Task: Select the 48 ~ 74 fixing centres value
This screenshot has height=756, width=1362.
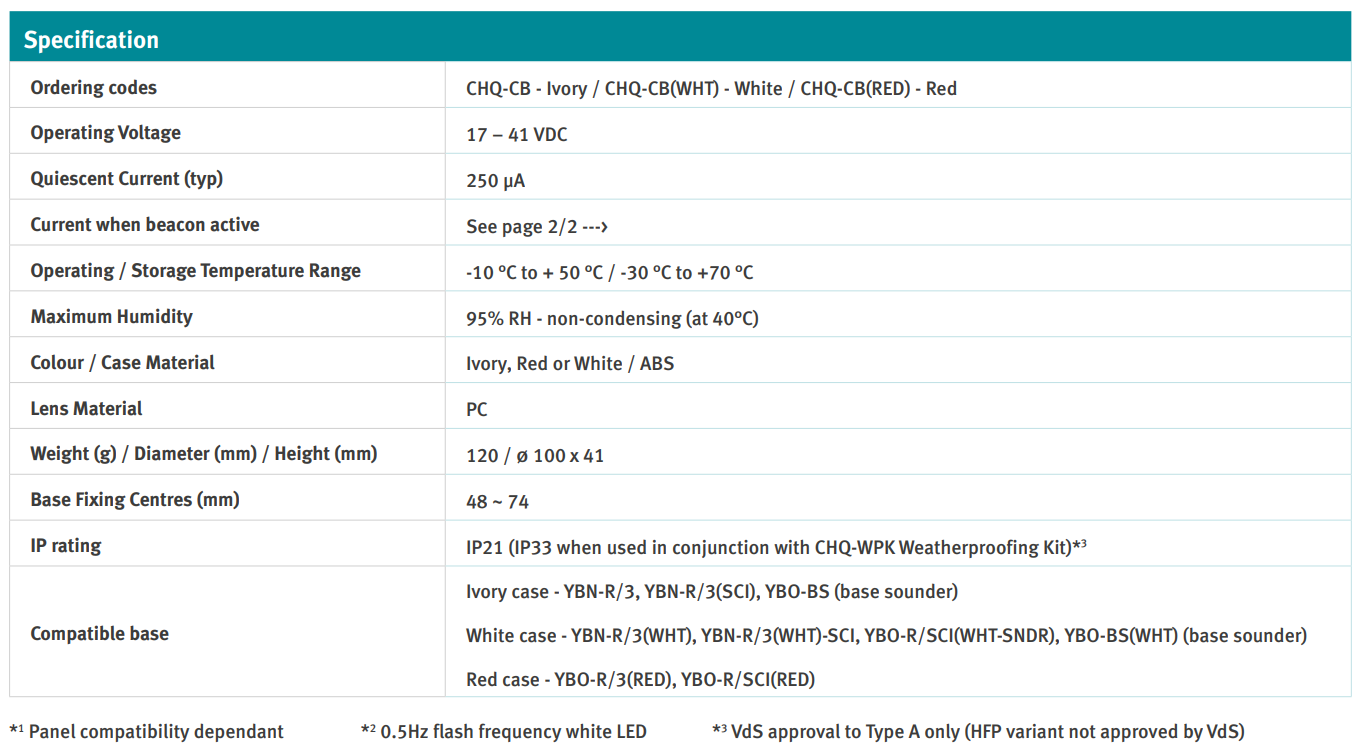Action: tap(497, 502)
